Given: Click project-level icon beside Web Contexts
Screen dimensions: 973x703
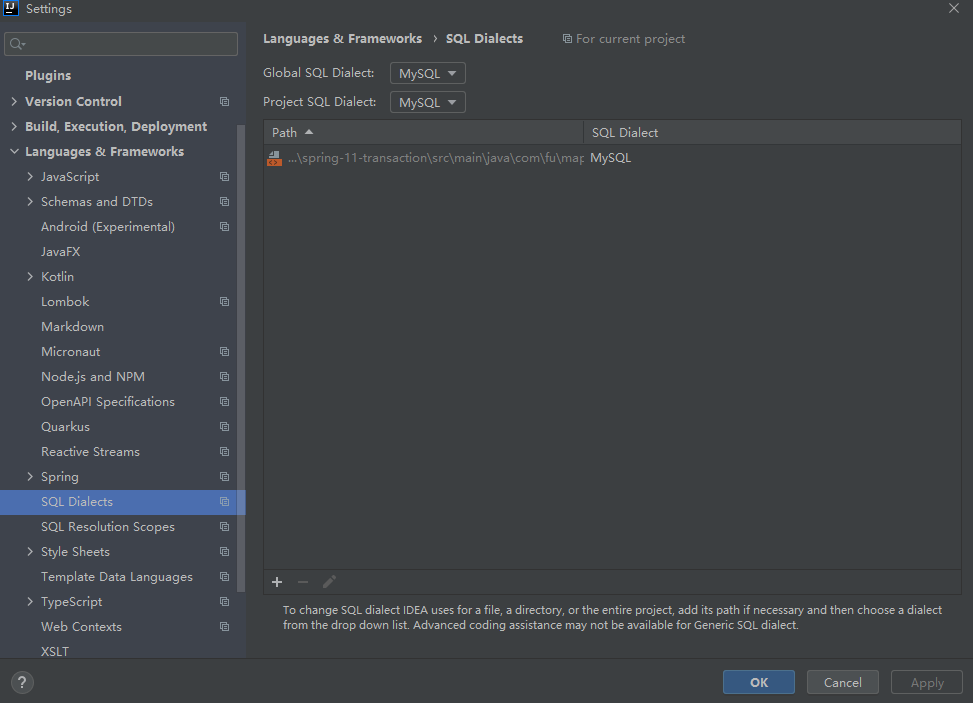Looking at the screenshot, I should 225,627.
